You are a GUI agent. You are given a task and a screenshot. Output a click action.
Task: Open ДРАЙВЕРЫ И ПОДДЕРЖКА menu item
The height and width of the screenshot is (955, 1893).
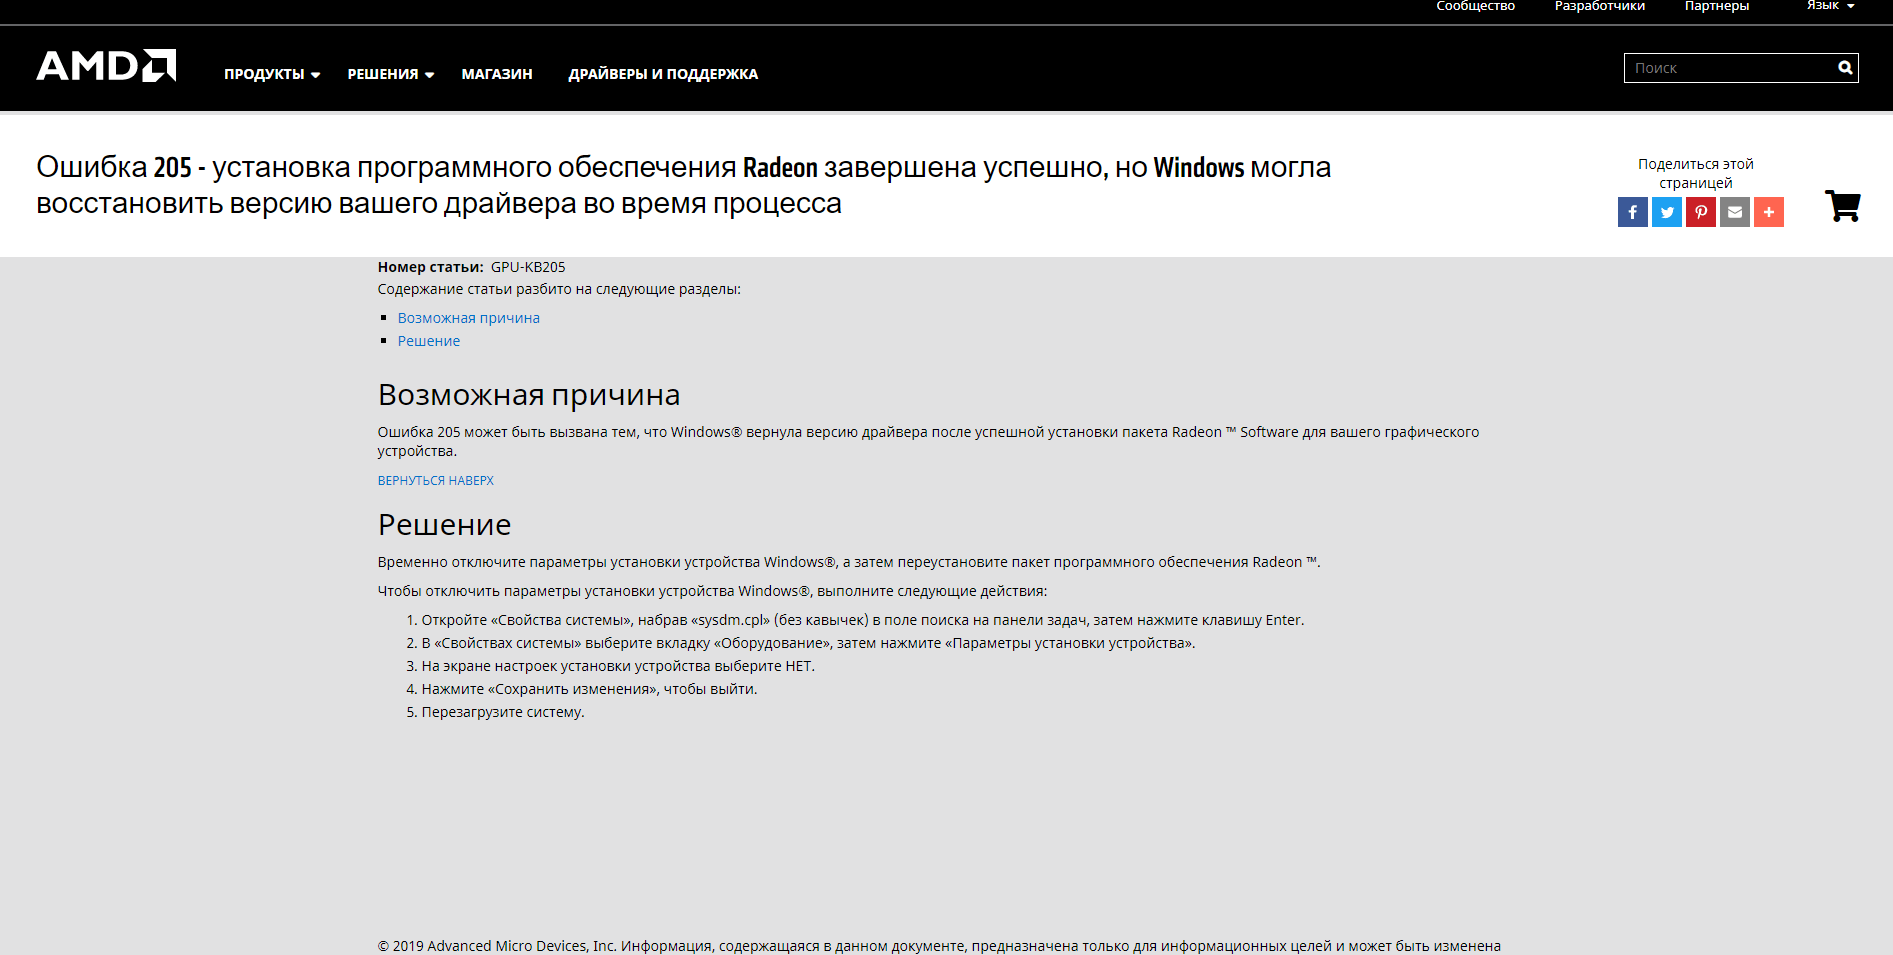663,74
